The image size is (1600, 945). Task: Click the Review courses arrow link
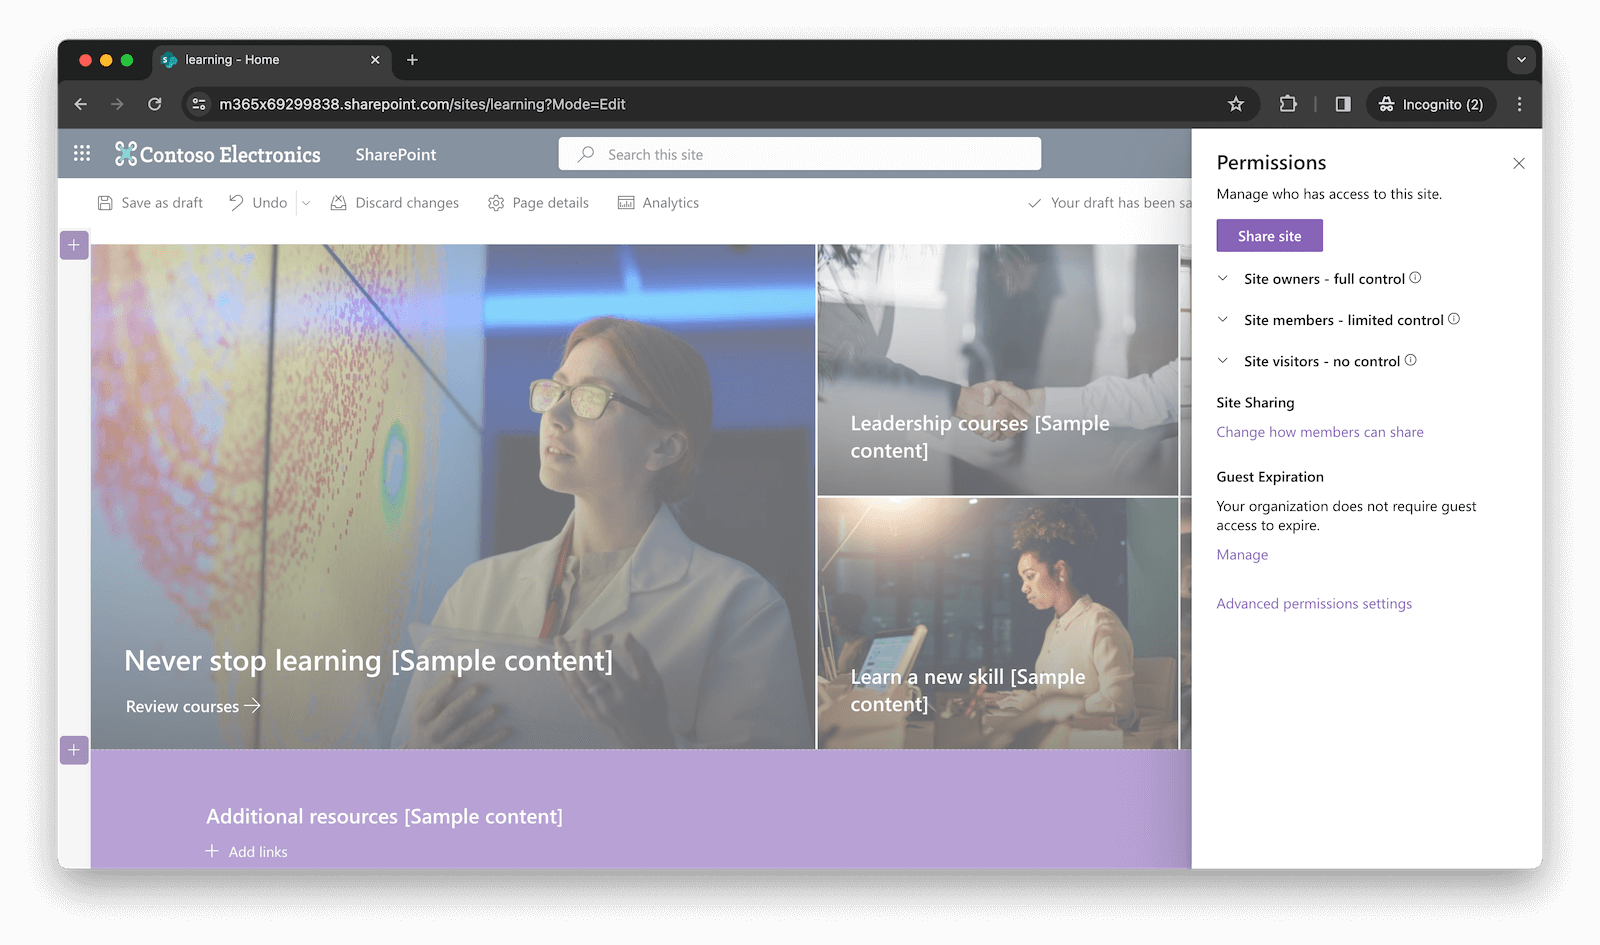(191, 706)
